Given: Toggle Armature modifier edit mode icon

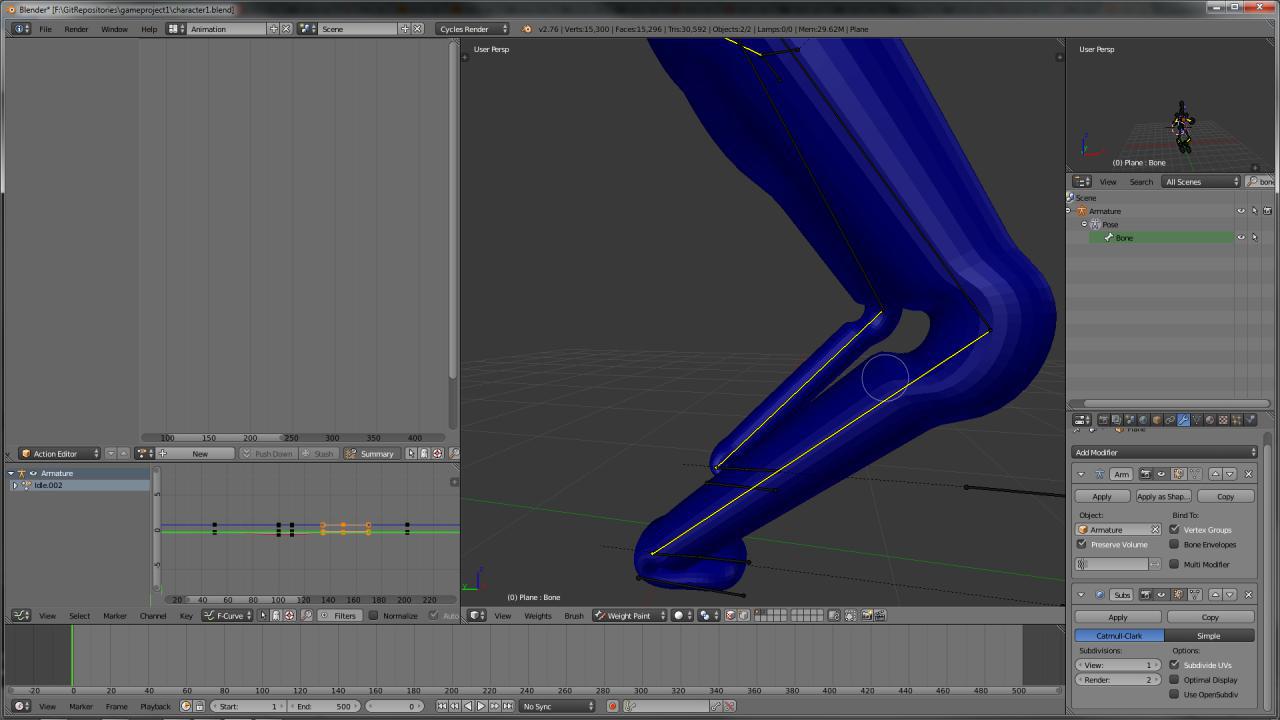Looking at the screenshot, I should [x=1179, y=474].
